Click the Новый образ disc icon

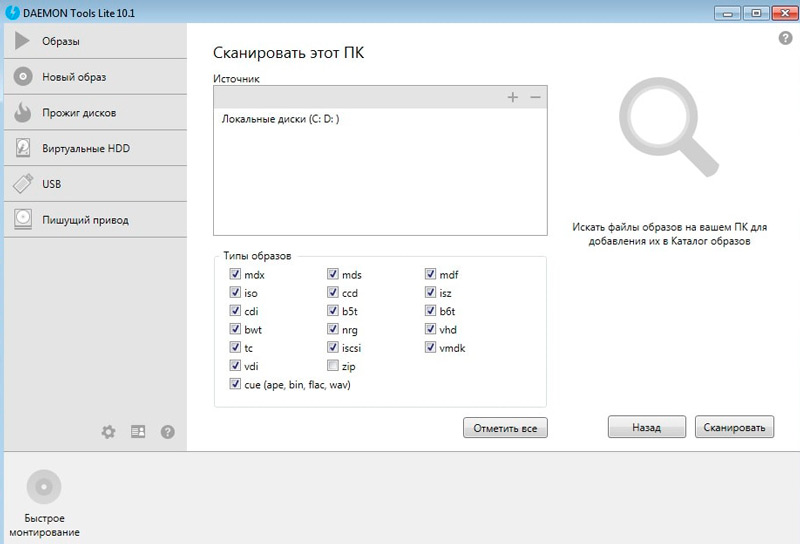[x=23, y=77]
